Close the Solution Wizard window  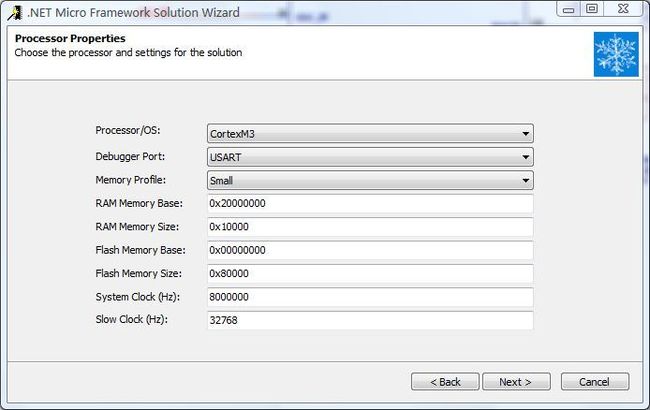coord(623,9)
